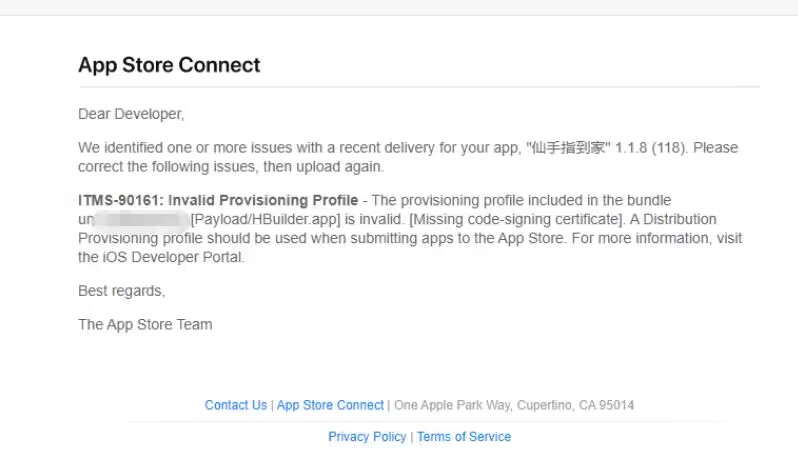Click the divider line under the heading
The width and height of the screenshot is (798, 465).
(x=419, y=87)
